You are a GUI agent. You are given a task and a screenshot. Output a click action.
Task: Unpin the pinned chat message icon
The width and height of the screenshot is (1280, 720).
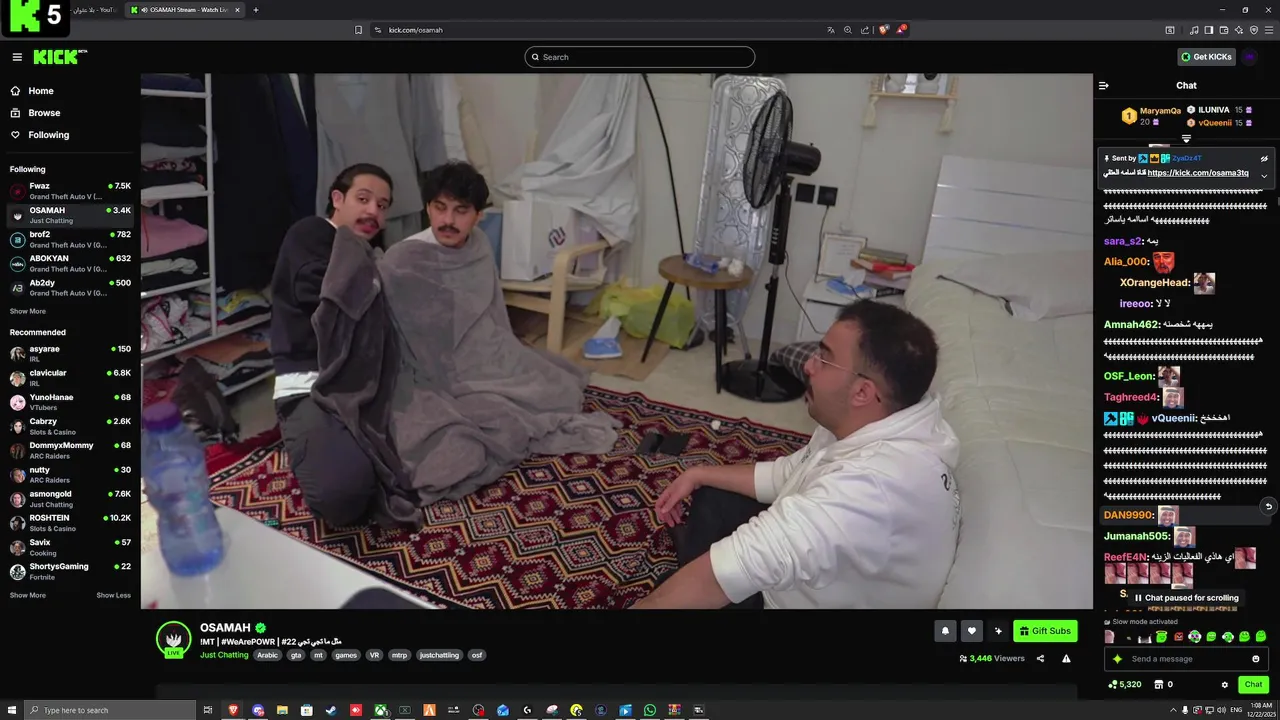(x=1264, y=158)
